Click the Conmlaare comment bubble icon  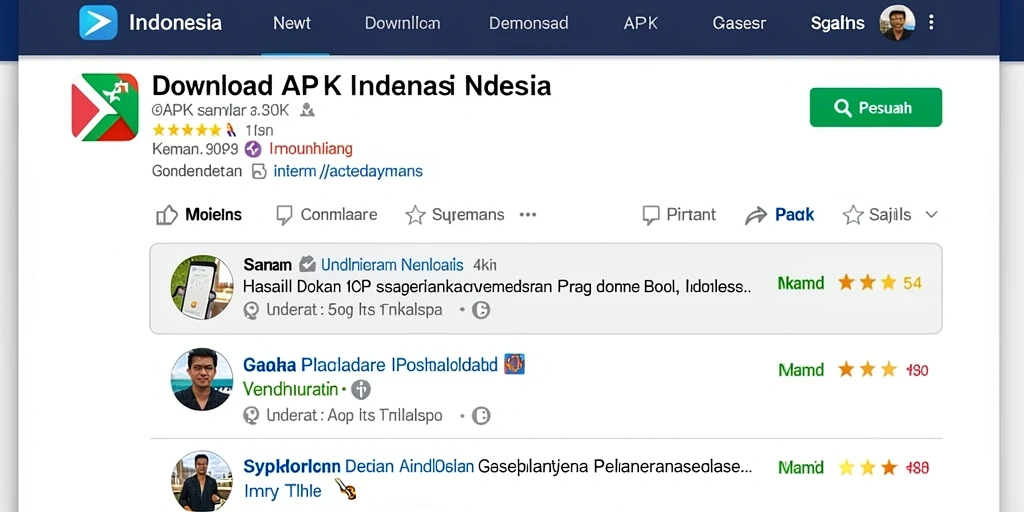click(x=284, y=215)
